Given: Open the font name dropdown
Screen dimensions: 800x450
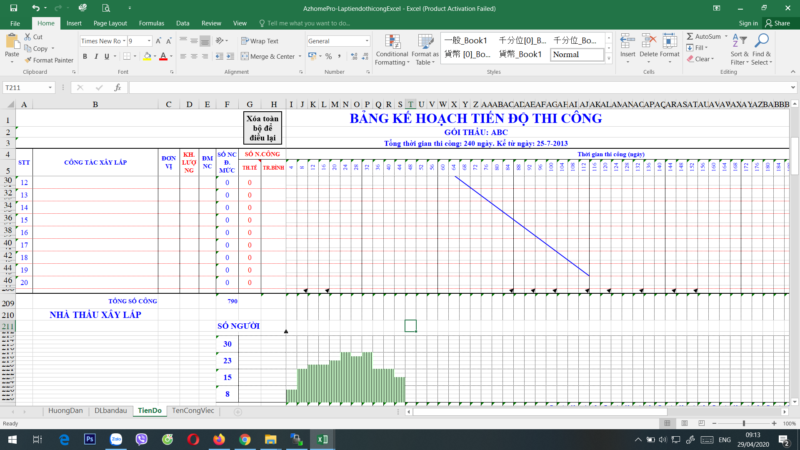Looking at the screenshot, I should (124, 41).
